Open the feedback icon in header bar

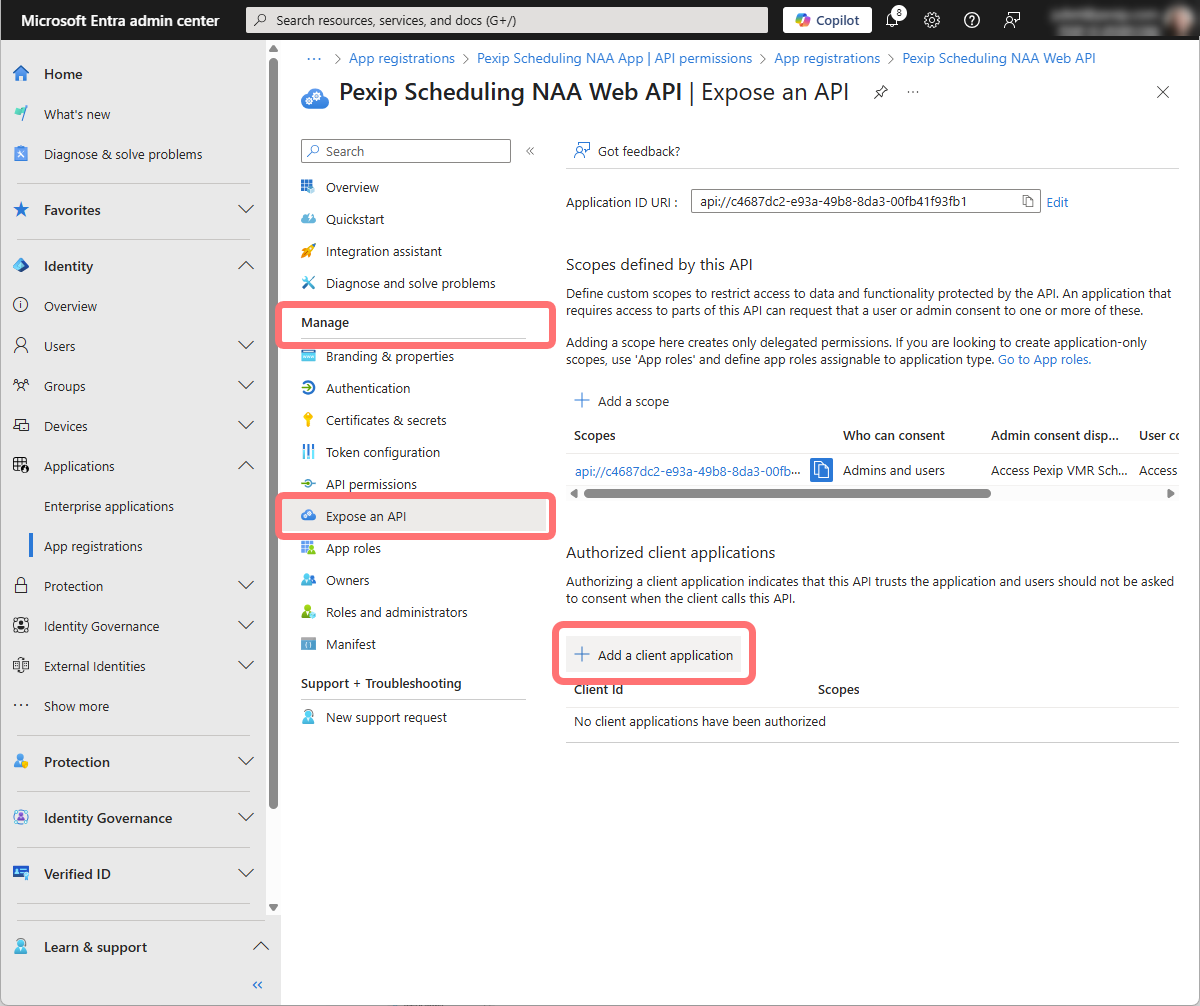pyautogui.click(x=1012, y=20)
